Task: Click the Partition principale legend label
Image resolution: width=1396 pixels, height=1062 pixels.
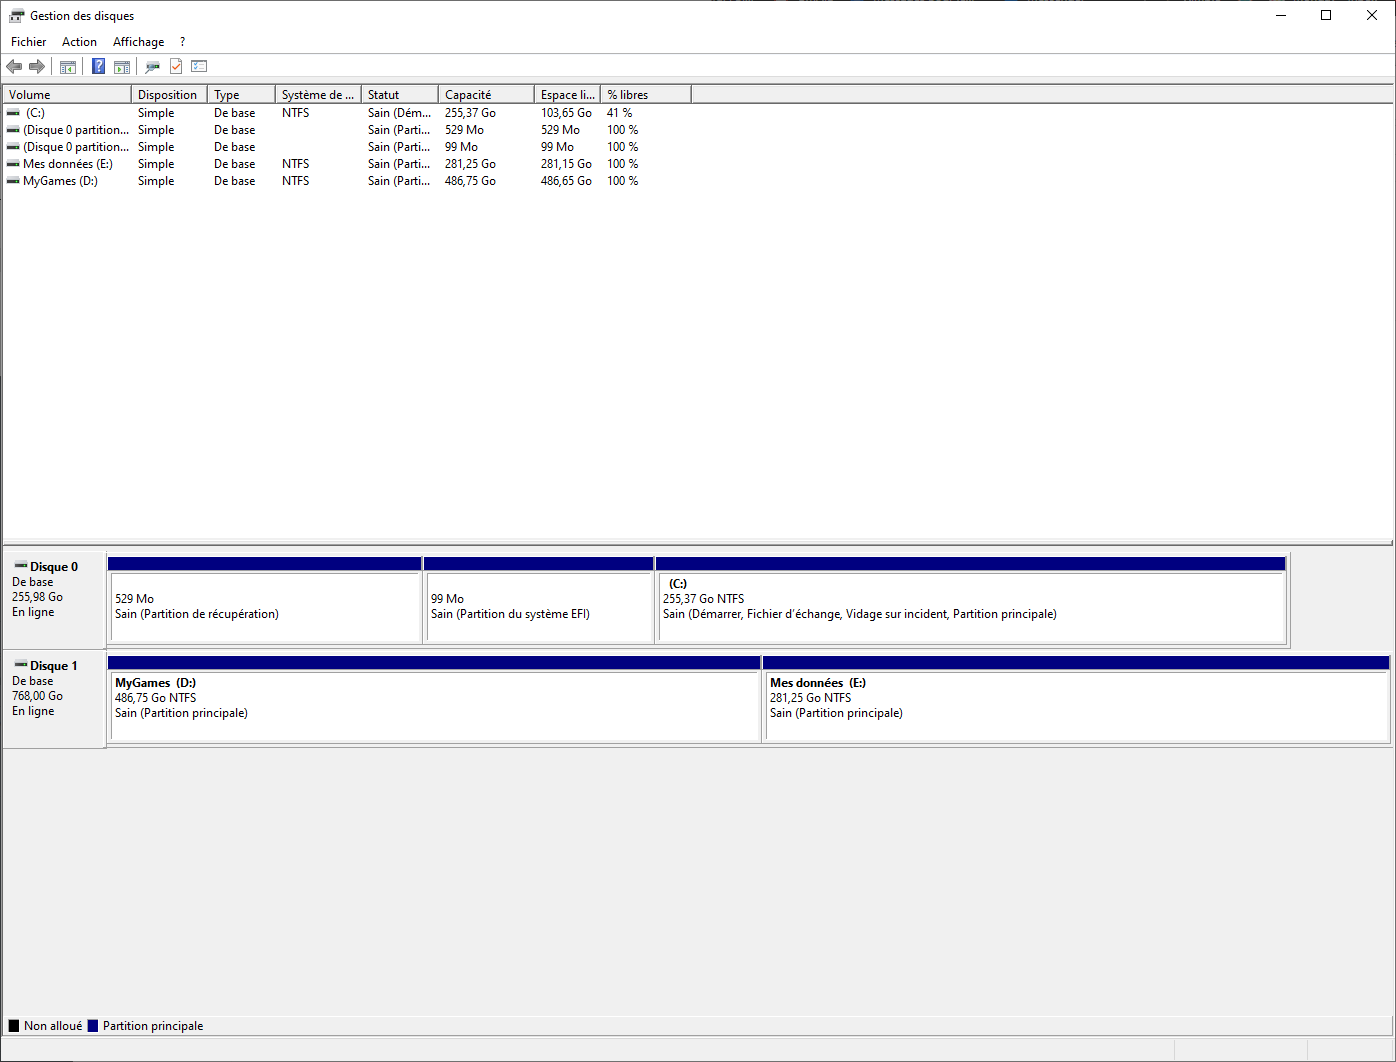Action: point(153,1026)
